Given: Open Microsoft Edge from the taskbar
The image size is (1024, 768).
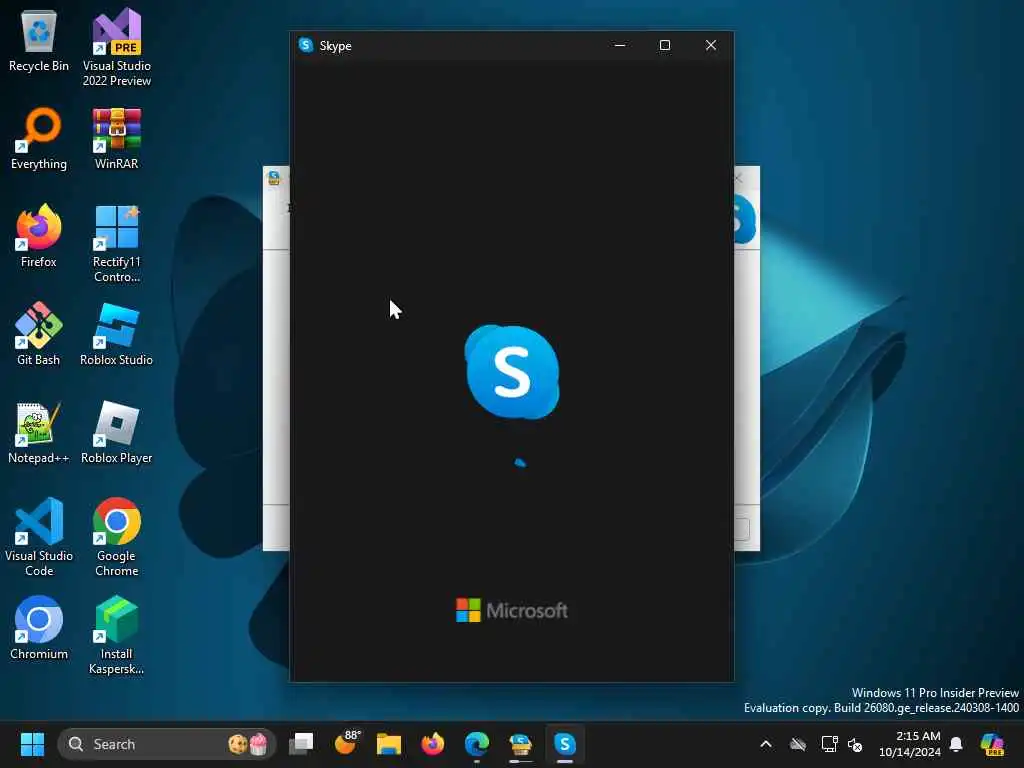Looking at the screenshot, I should coord(477,744).
